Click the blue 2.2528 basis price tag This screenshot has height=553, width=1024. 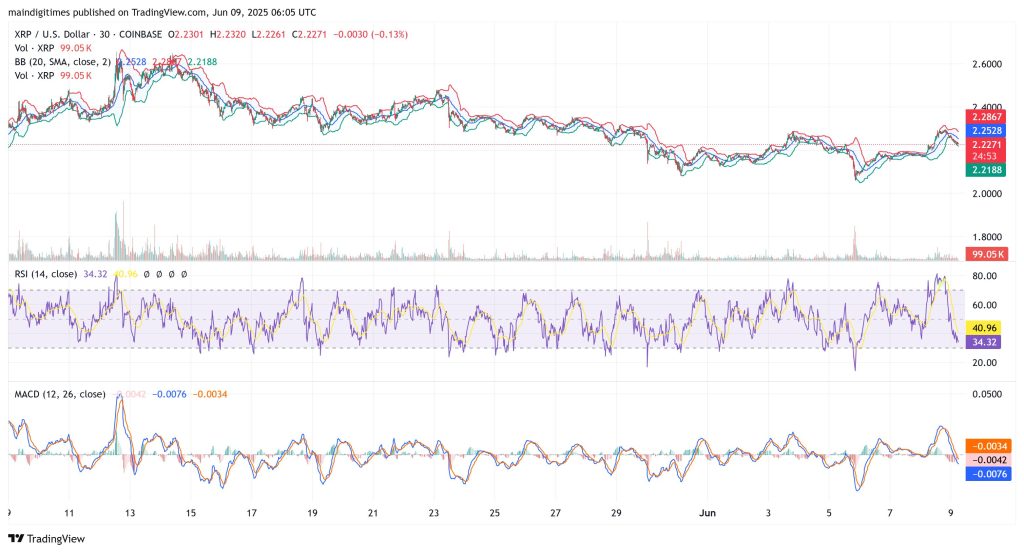(986, 130)
